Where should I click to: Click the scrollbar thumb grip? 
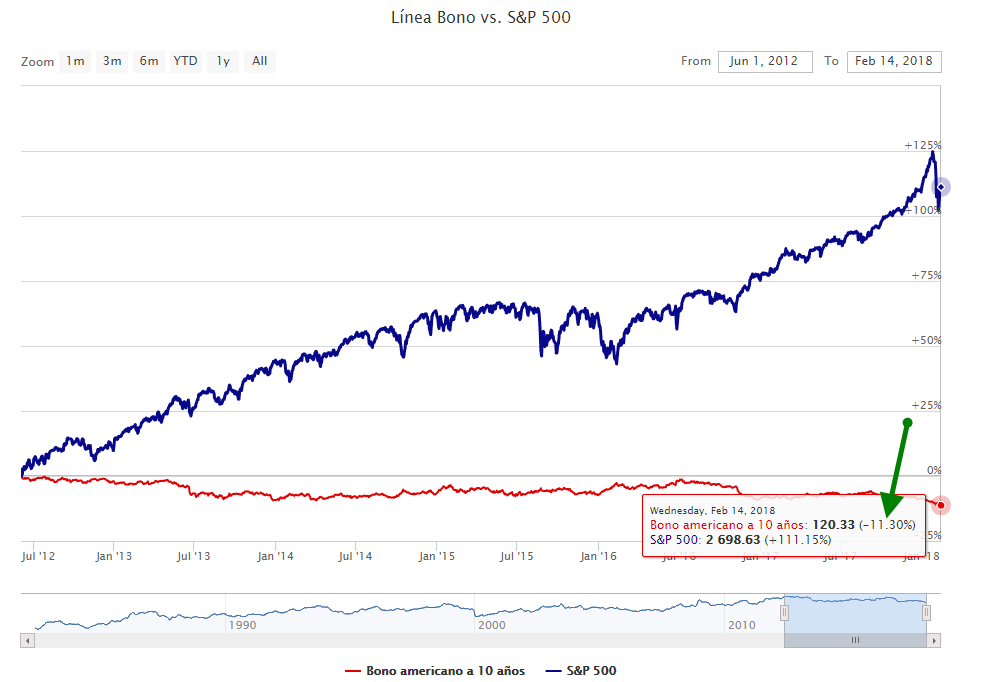point(855,640)
